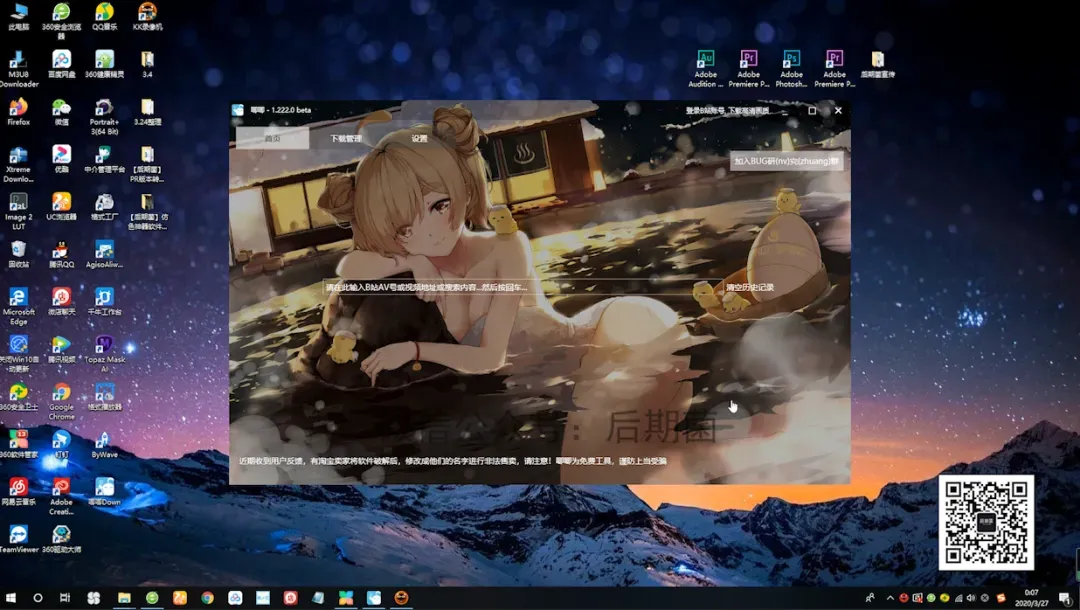The width and height of the screenshot is (1080, 610).
Task: Select the 腾讯视频 desktop icon
Action: (x=61, y=350)
